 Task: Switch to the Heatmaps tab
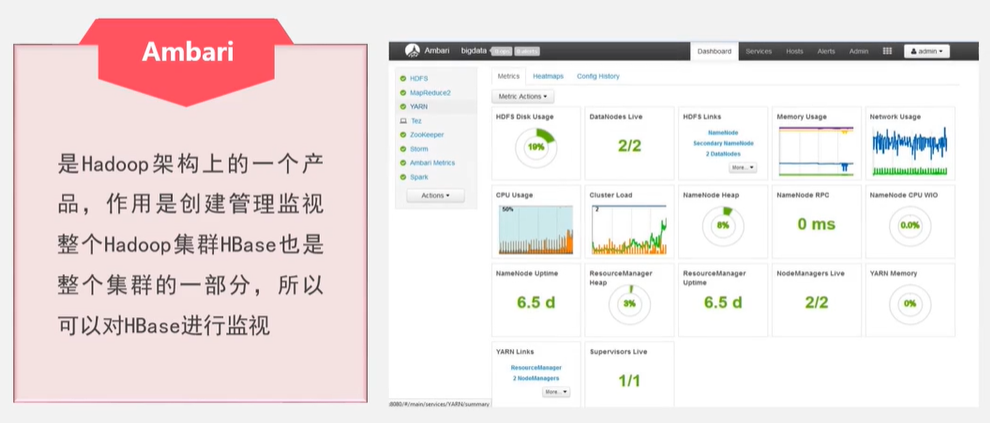548,76
